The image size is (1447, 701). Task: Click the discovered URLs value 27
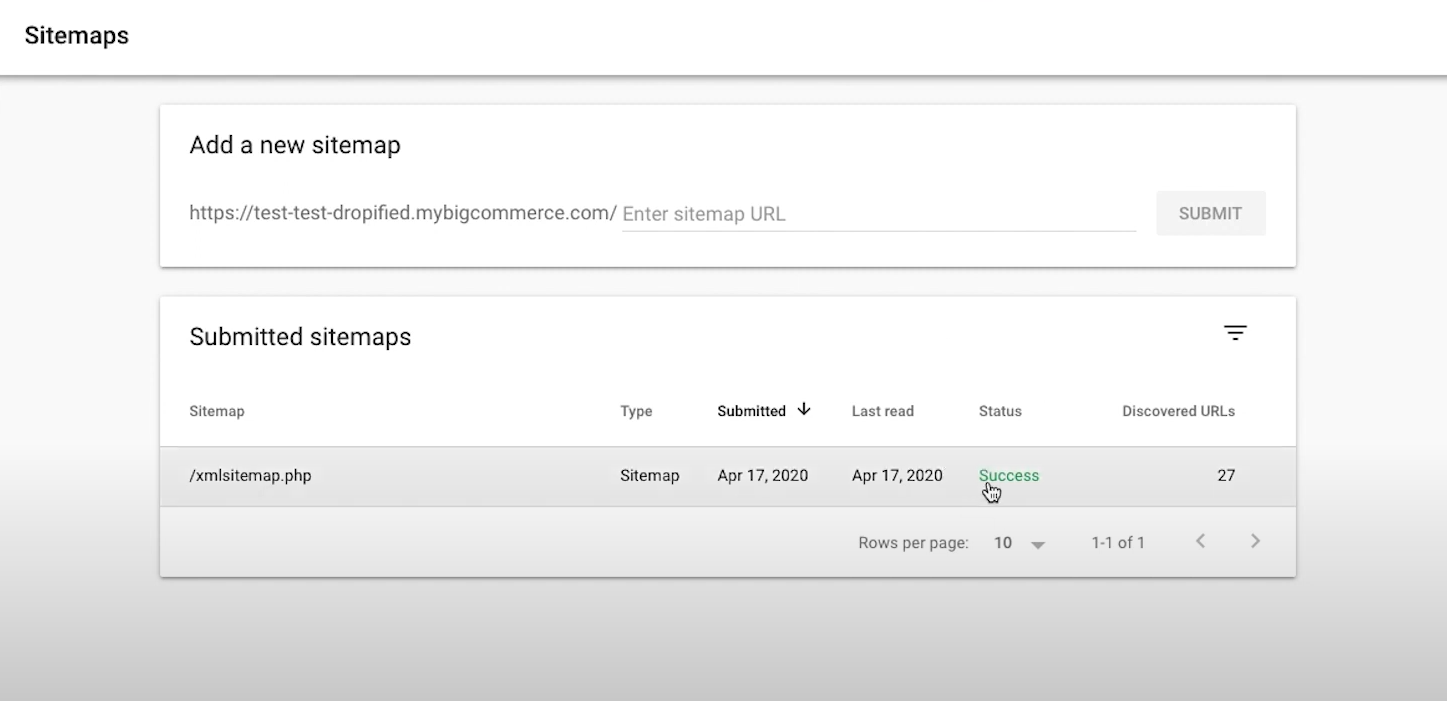click(x=1226, y=476)
